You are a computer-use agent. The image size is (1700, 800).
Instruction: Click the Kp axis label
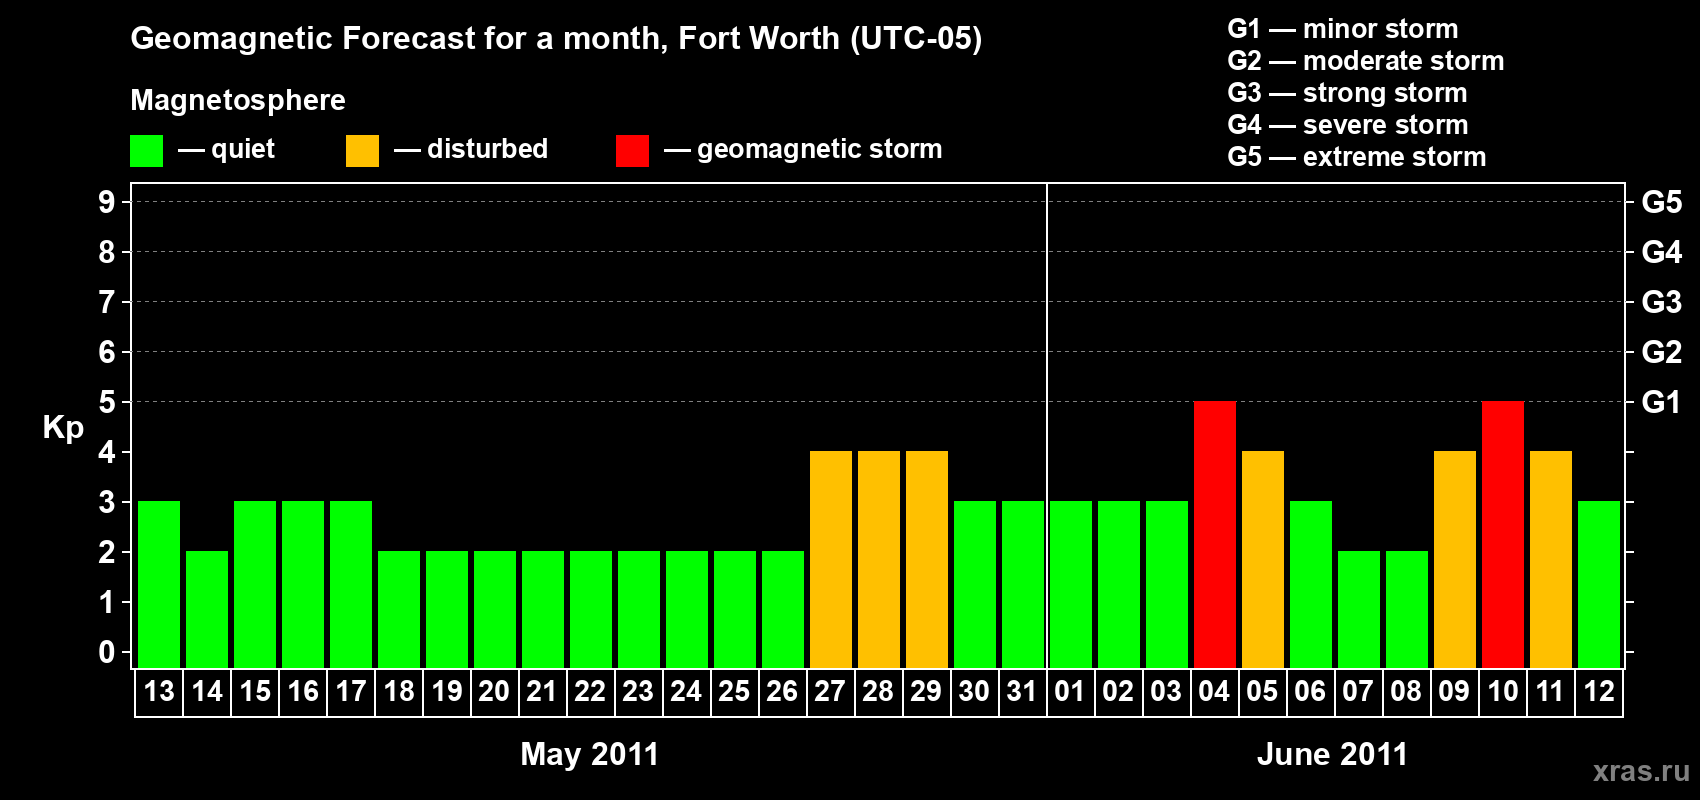tap(63, 428)
